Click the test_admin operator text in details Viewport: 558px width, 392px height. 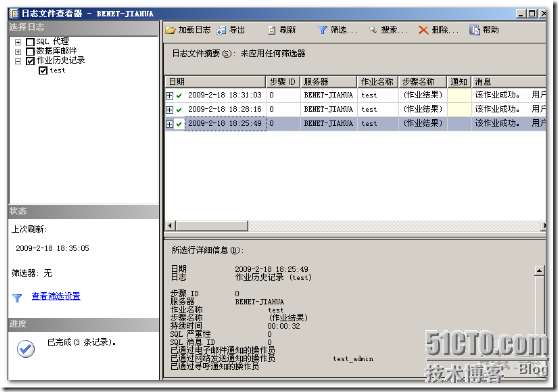tap(353, 359)
